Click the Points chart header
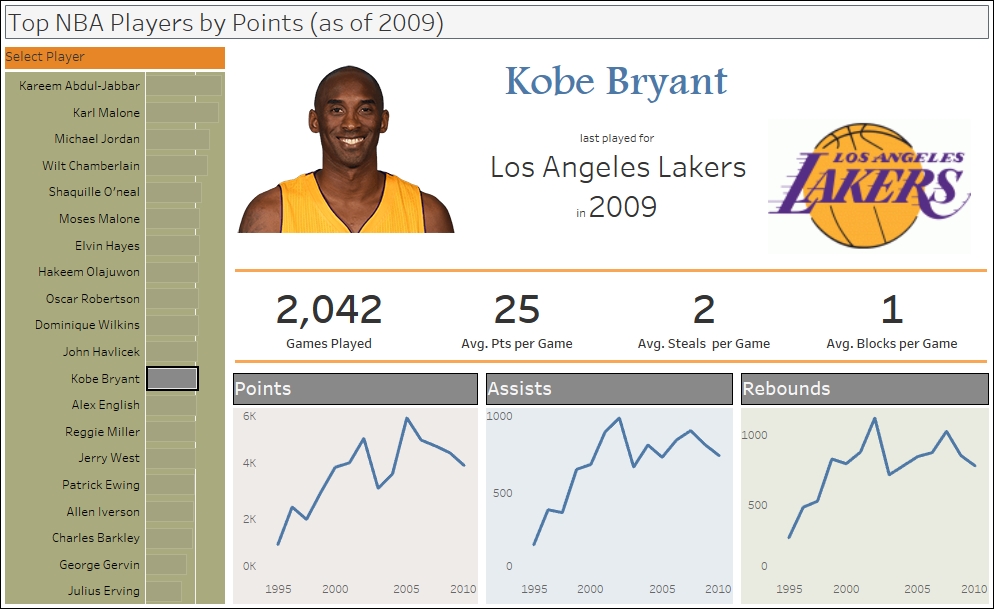The image size is (994, 609). pyautogui.click(x=355, y=388)
